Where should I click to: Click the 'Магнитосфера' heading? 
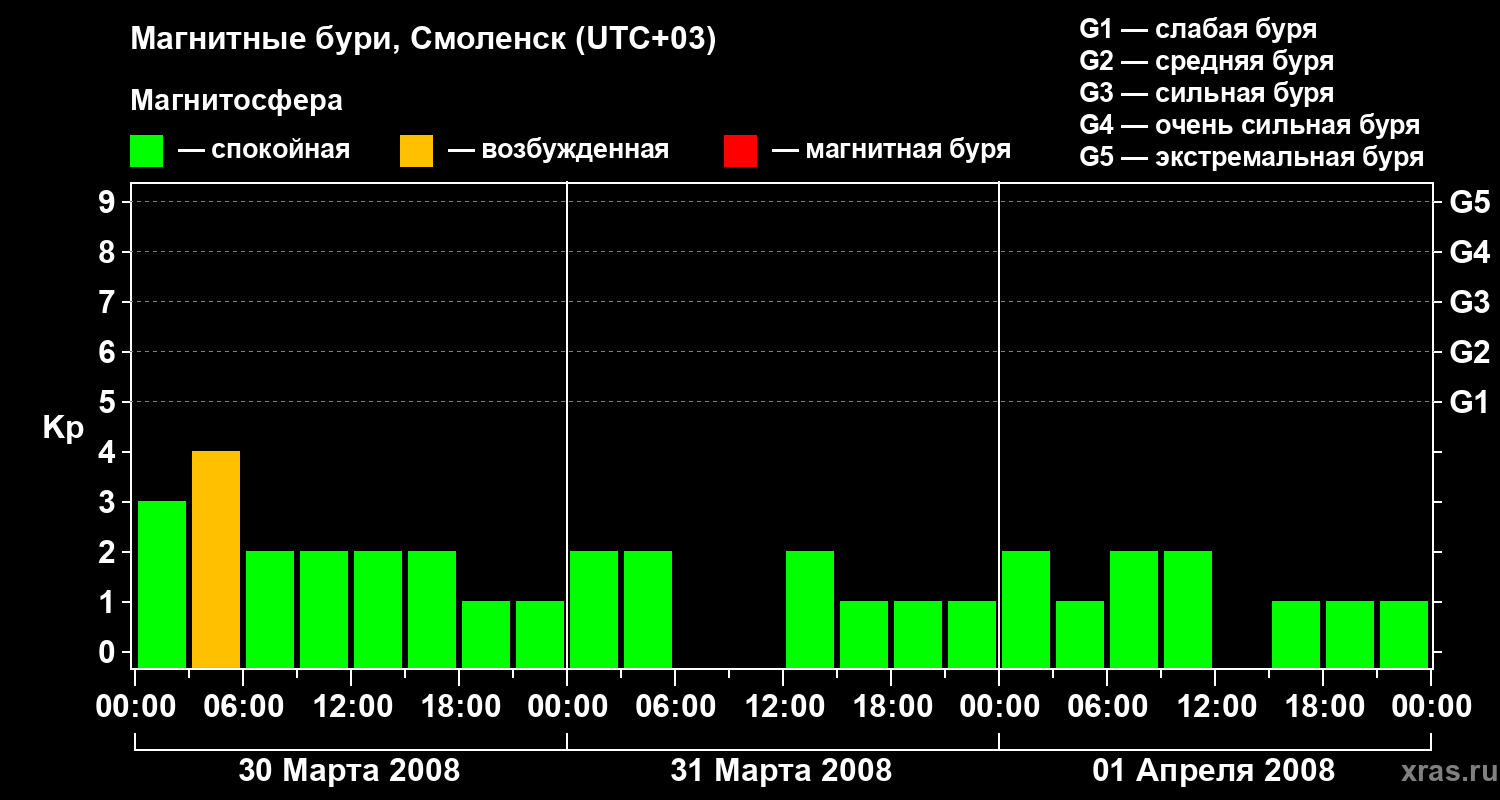pyautogui.click(x=236, y=101)
